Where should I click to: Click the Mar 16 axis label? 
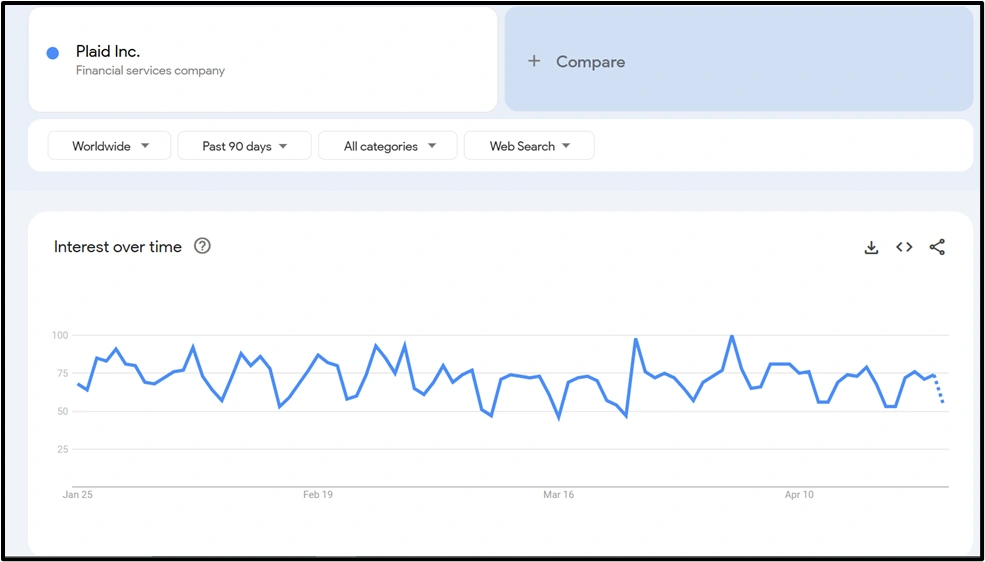(x=558, y=495)
